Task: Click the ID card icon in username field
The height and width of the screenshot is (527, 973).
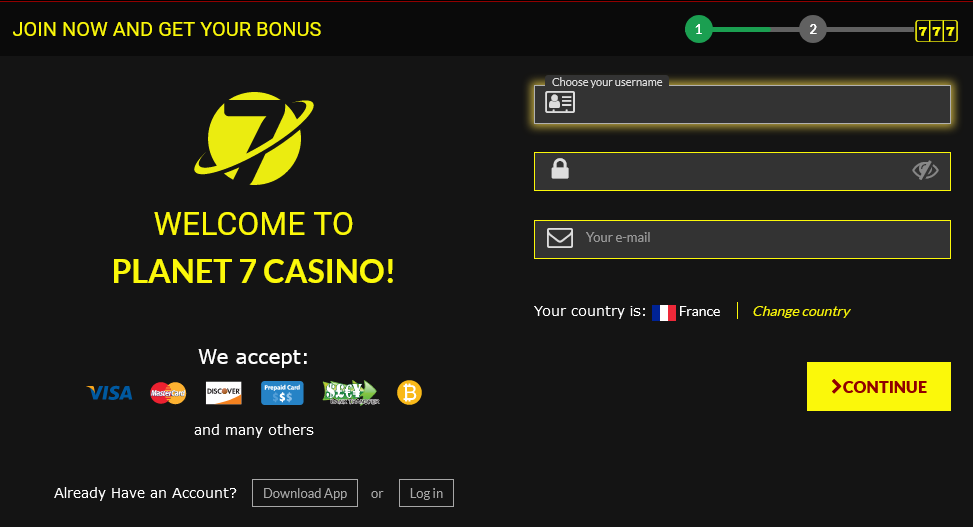Action: click(560, 102)
